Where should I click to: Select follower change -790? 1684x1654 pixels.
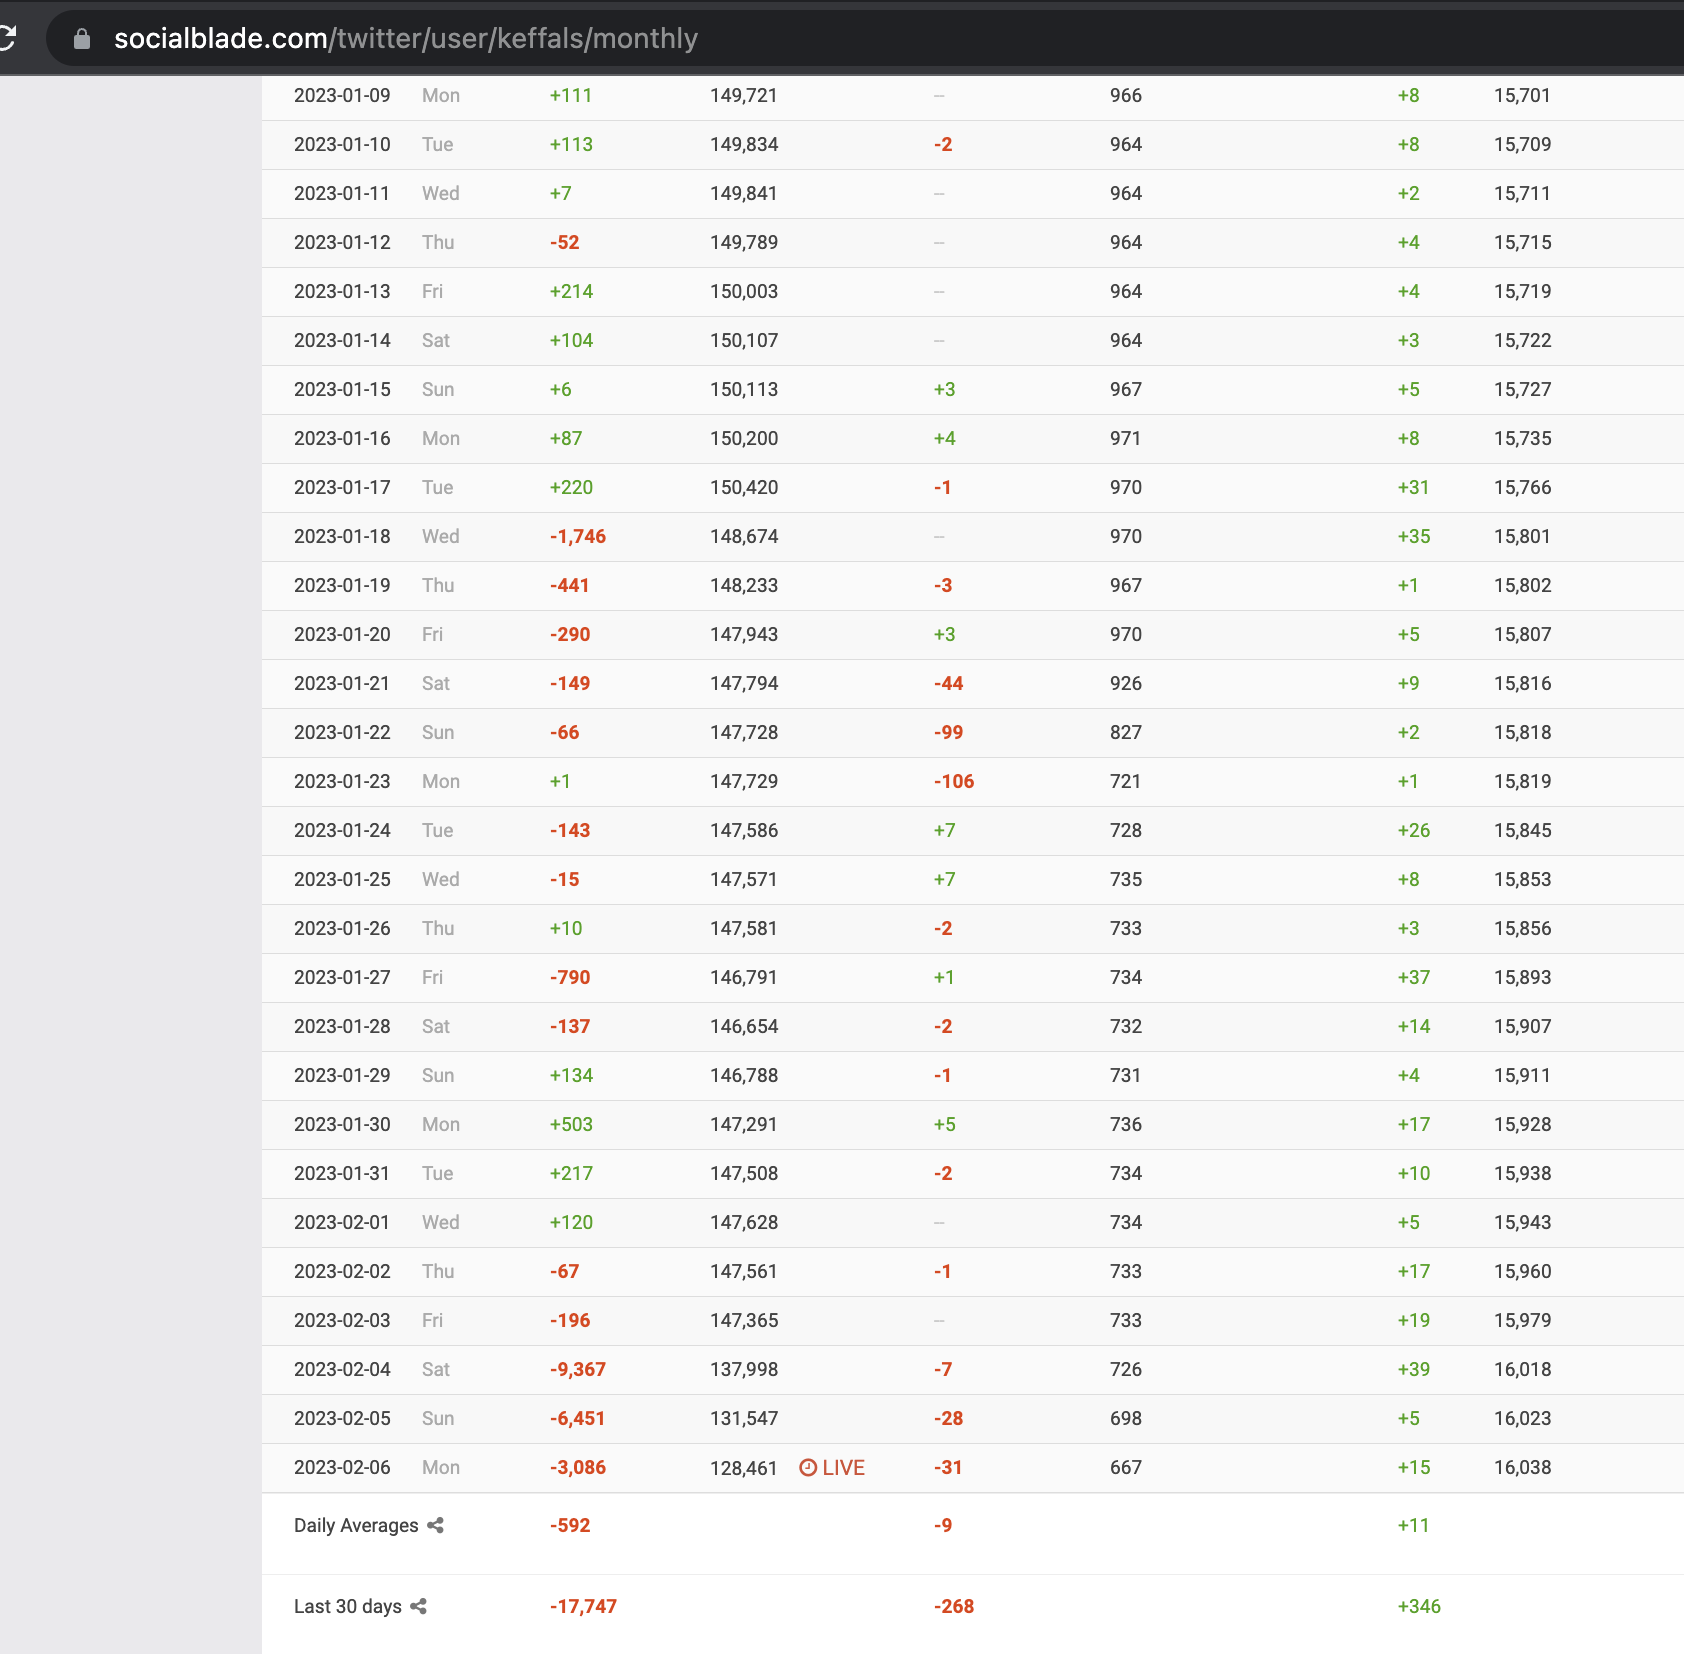(570, 977)
